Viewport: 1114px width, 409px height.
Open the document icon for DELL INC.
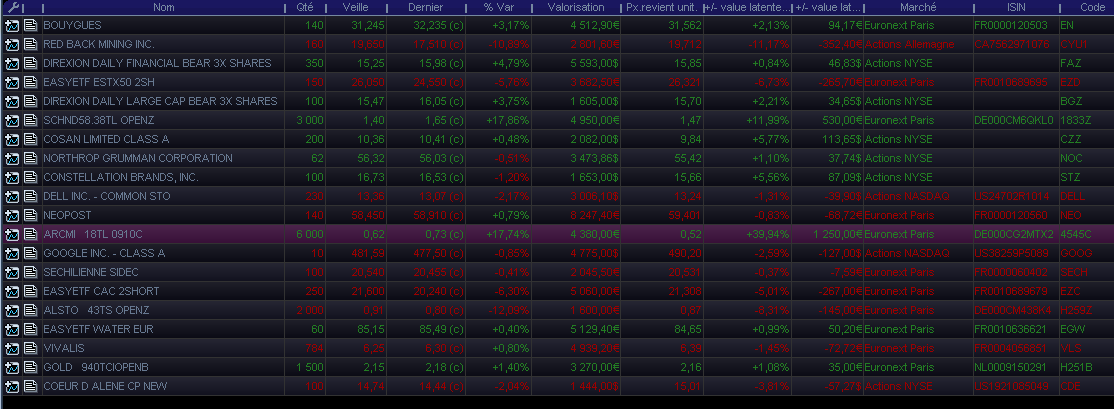point(30,196)
